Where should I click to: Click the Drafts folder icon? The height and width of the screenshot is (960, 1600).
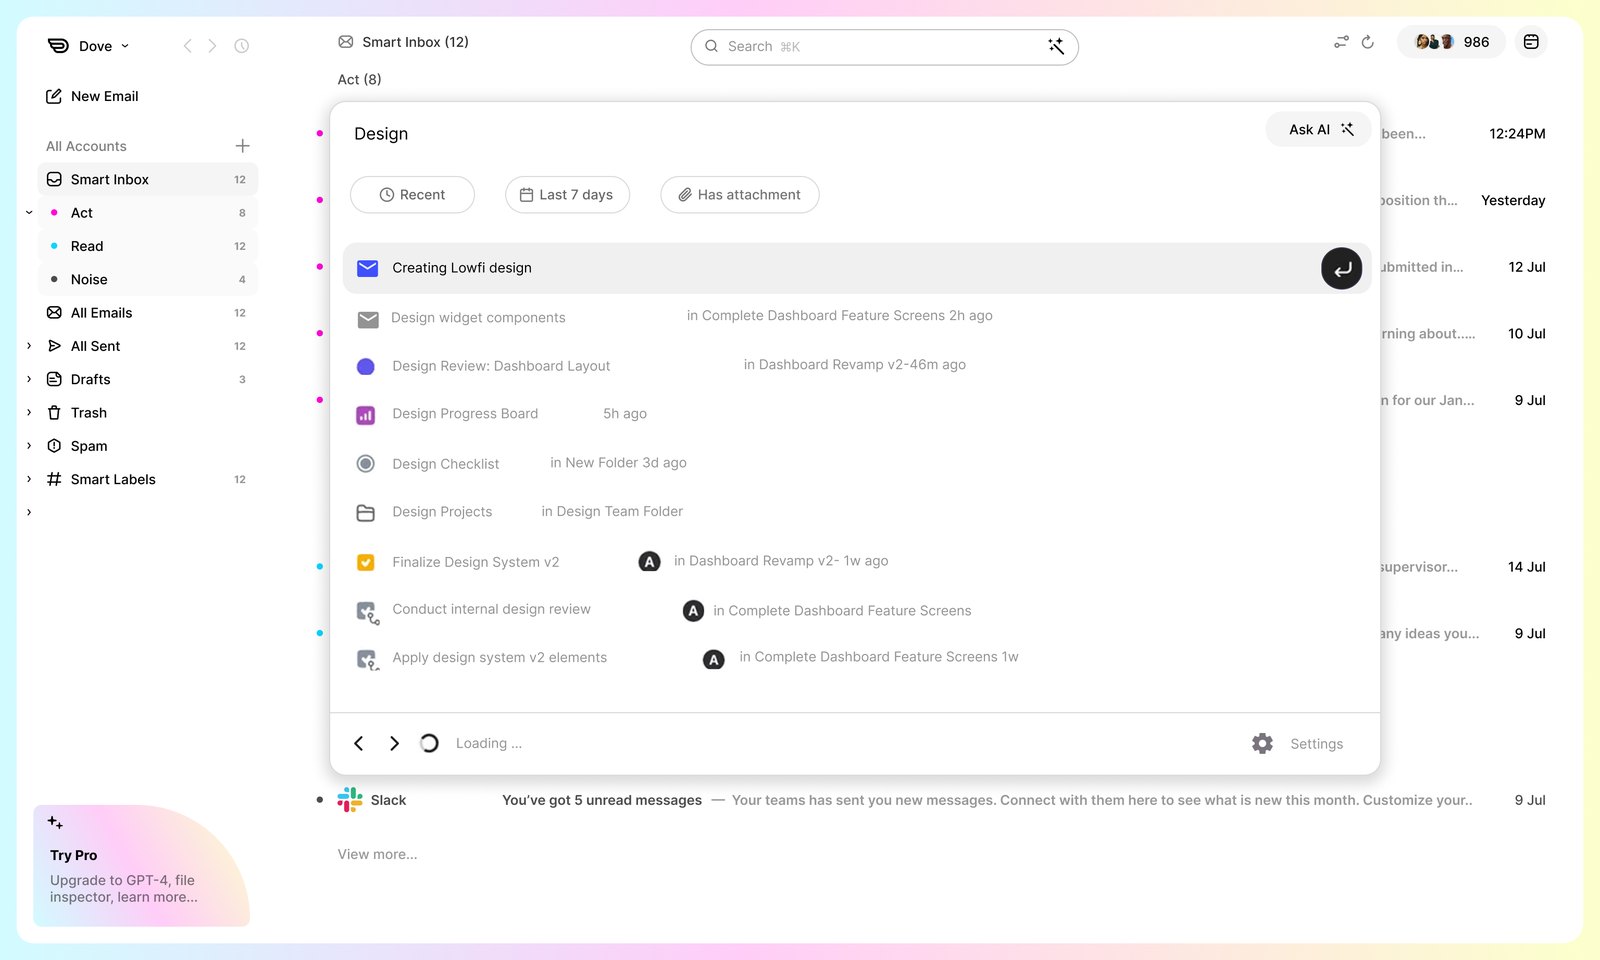(54, 379)
